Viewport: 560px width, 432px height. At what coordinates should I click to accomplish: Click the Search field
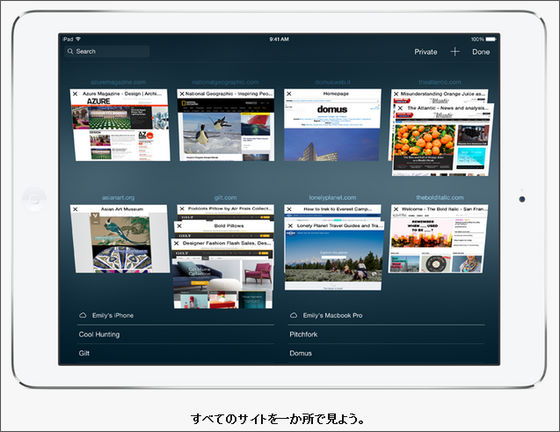(x=107, y=51)
